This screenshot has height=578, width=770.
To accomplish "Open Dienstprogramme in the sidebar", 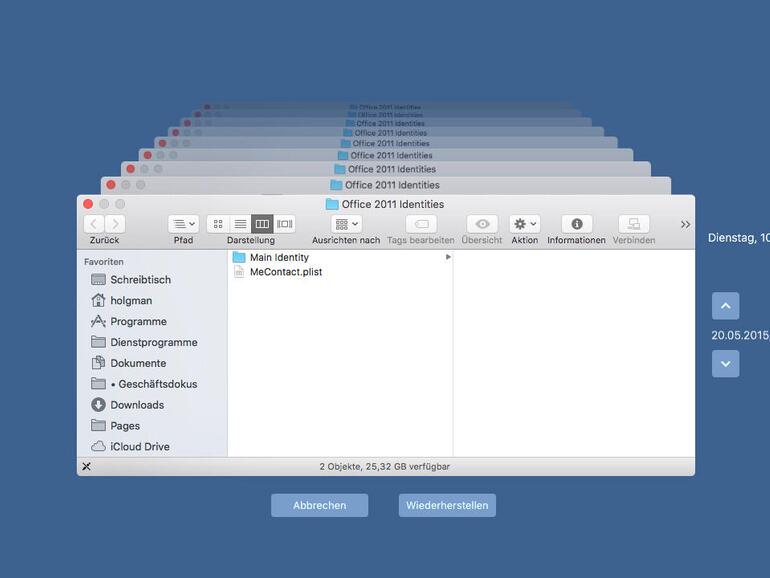I will click(144, 342).
